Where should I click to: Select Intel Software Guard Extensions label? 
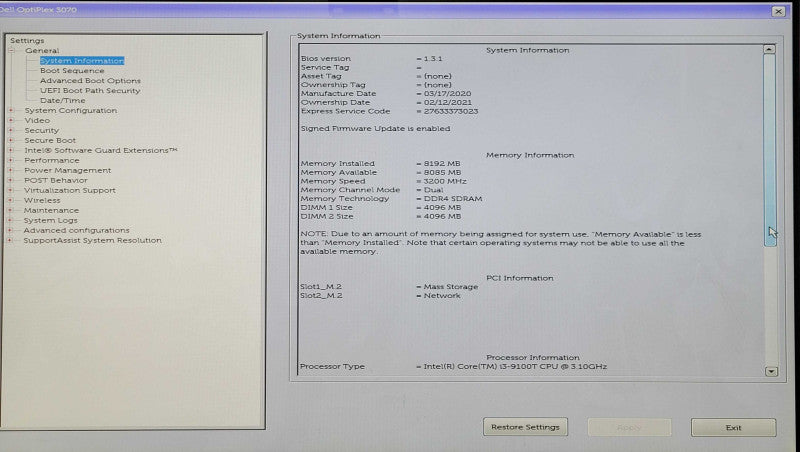[x=101, y=150]
